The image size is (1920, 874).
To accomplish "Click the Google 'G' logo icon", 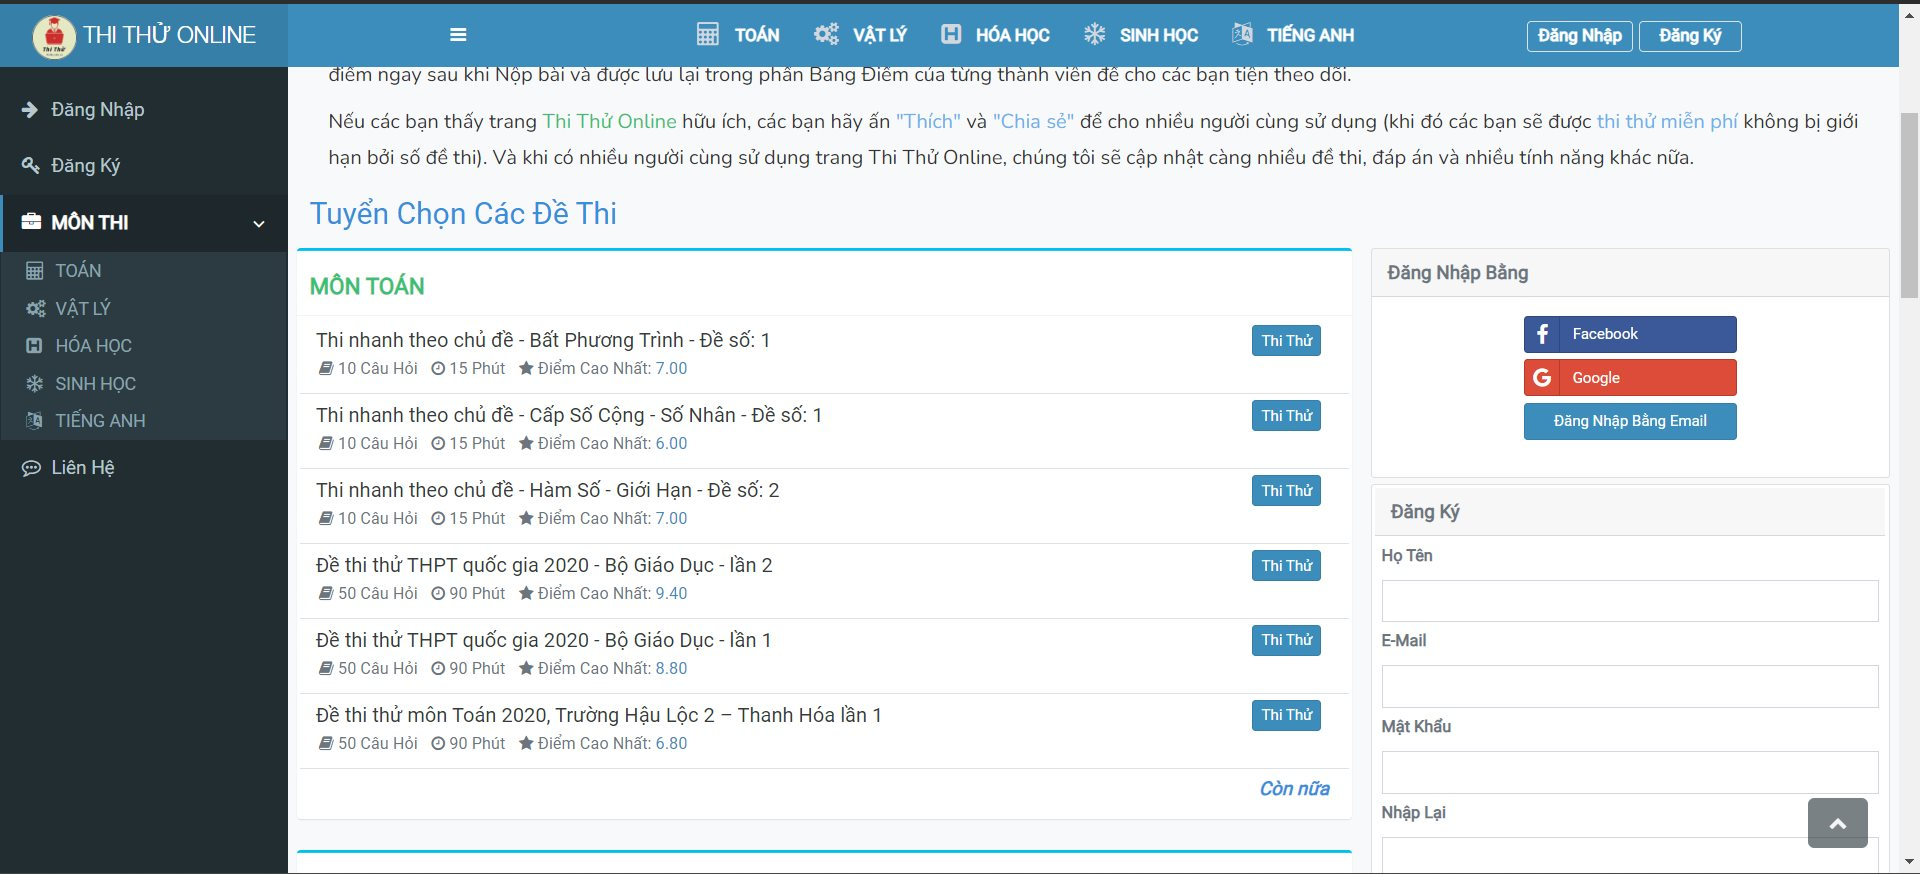I will point(1542,378).
